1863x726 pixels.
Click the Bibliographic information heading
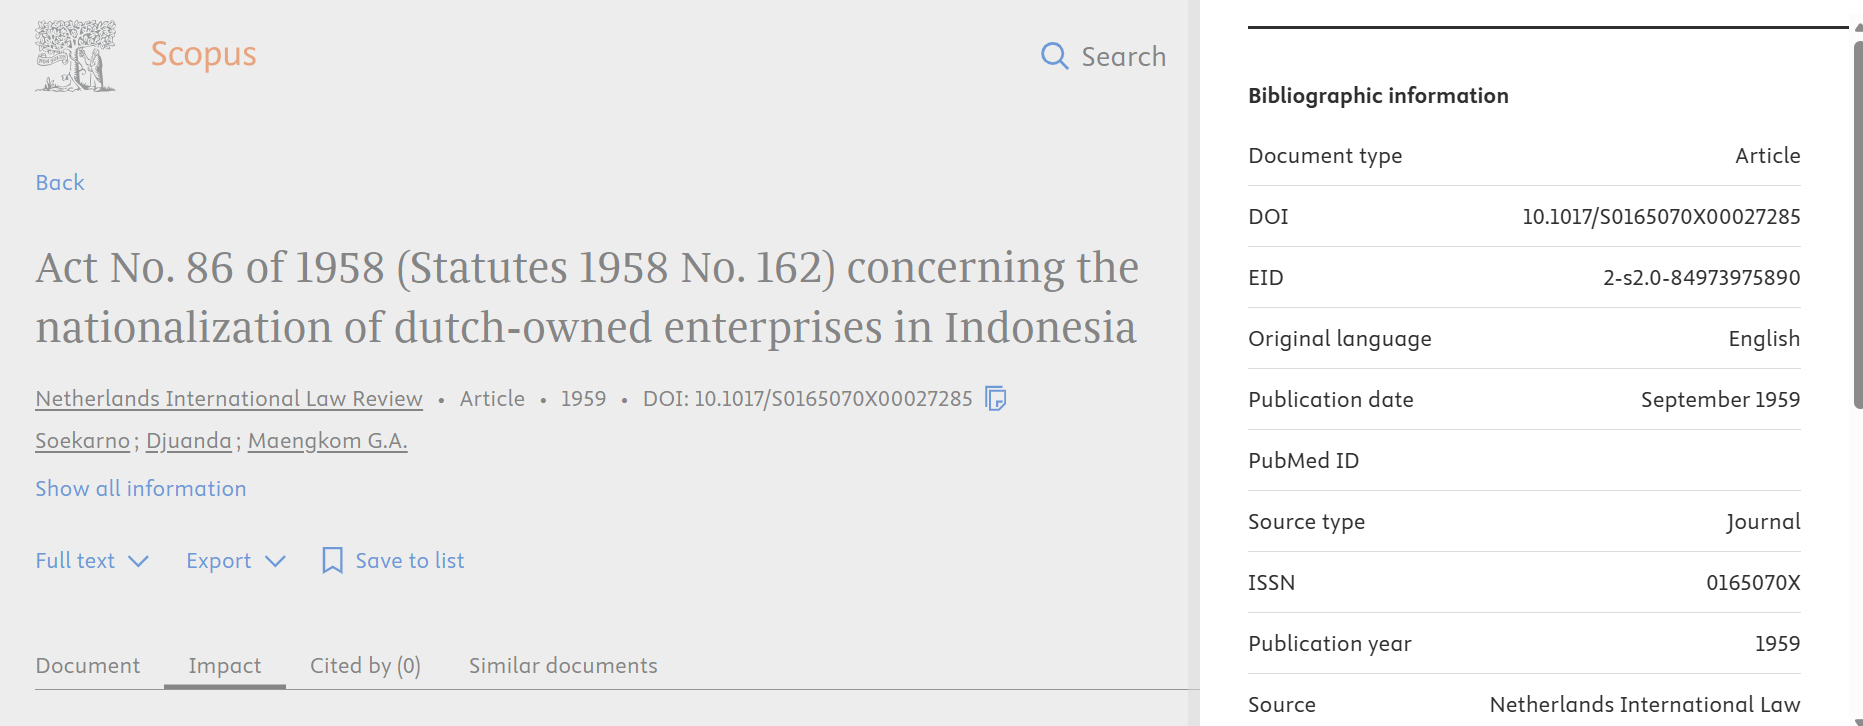click(1378, 96)
